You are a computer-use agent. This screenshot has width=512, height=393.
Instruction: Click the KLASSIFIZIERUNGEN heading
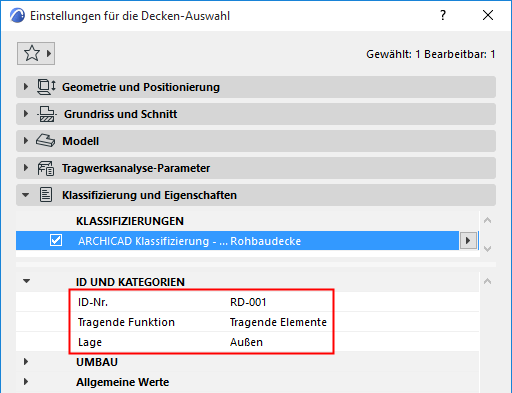coord(130,221)
